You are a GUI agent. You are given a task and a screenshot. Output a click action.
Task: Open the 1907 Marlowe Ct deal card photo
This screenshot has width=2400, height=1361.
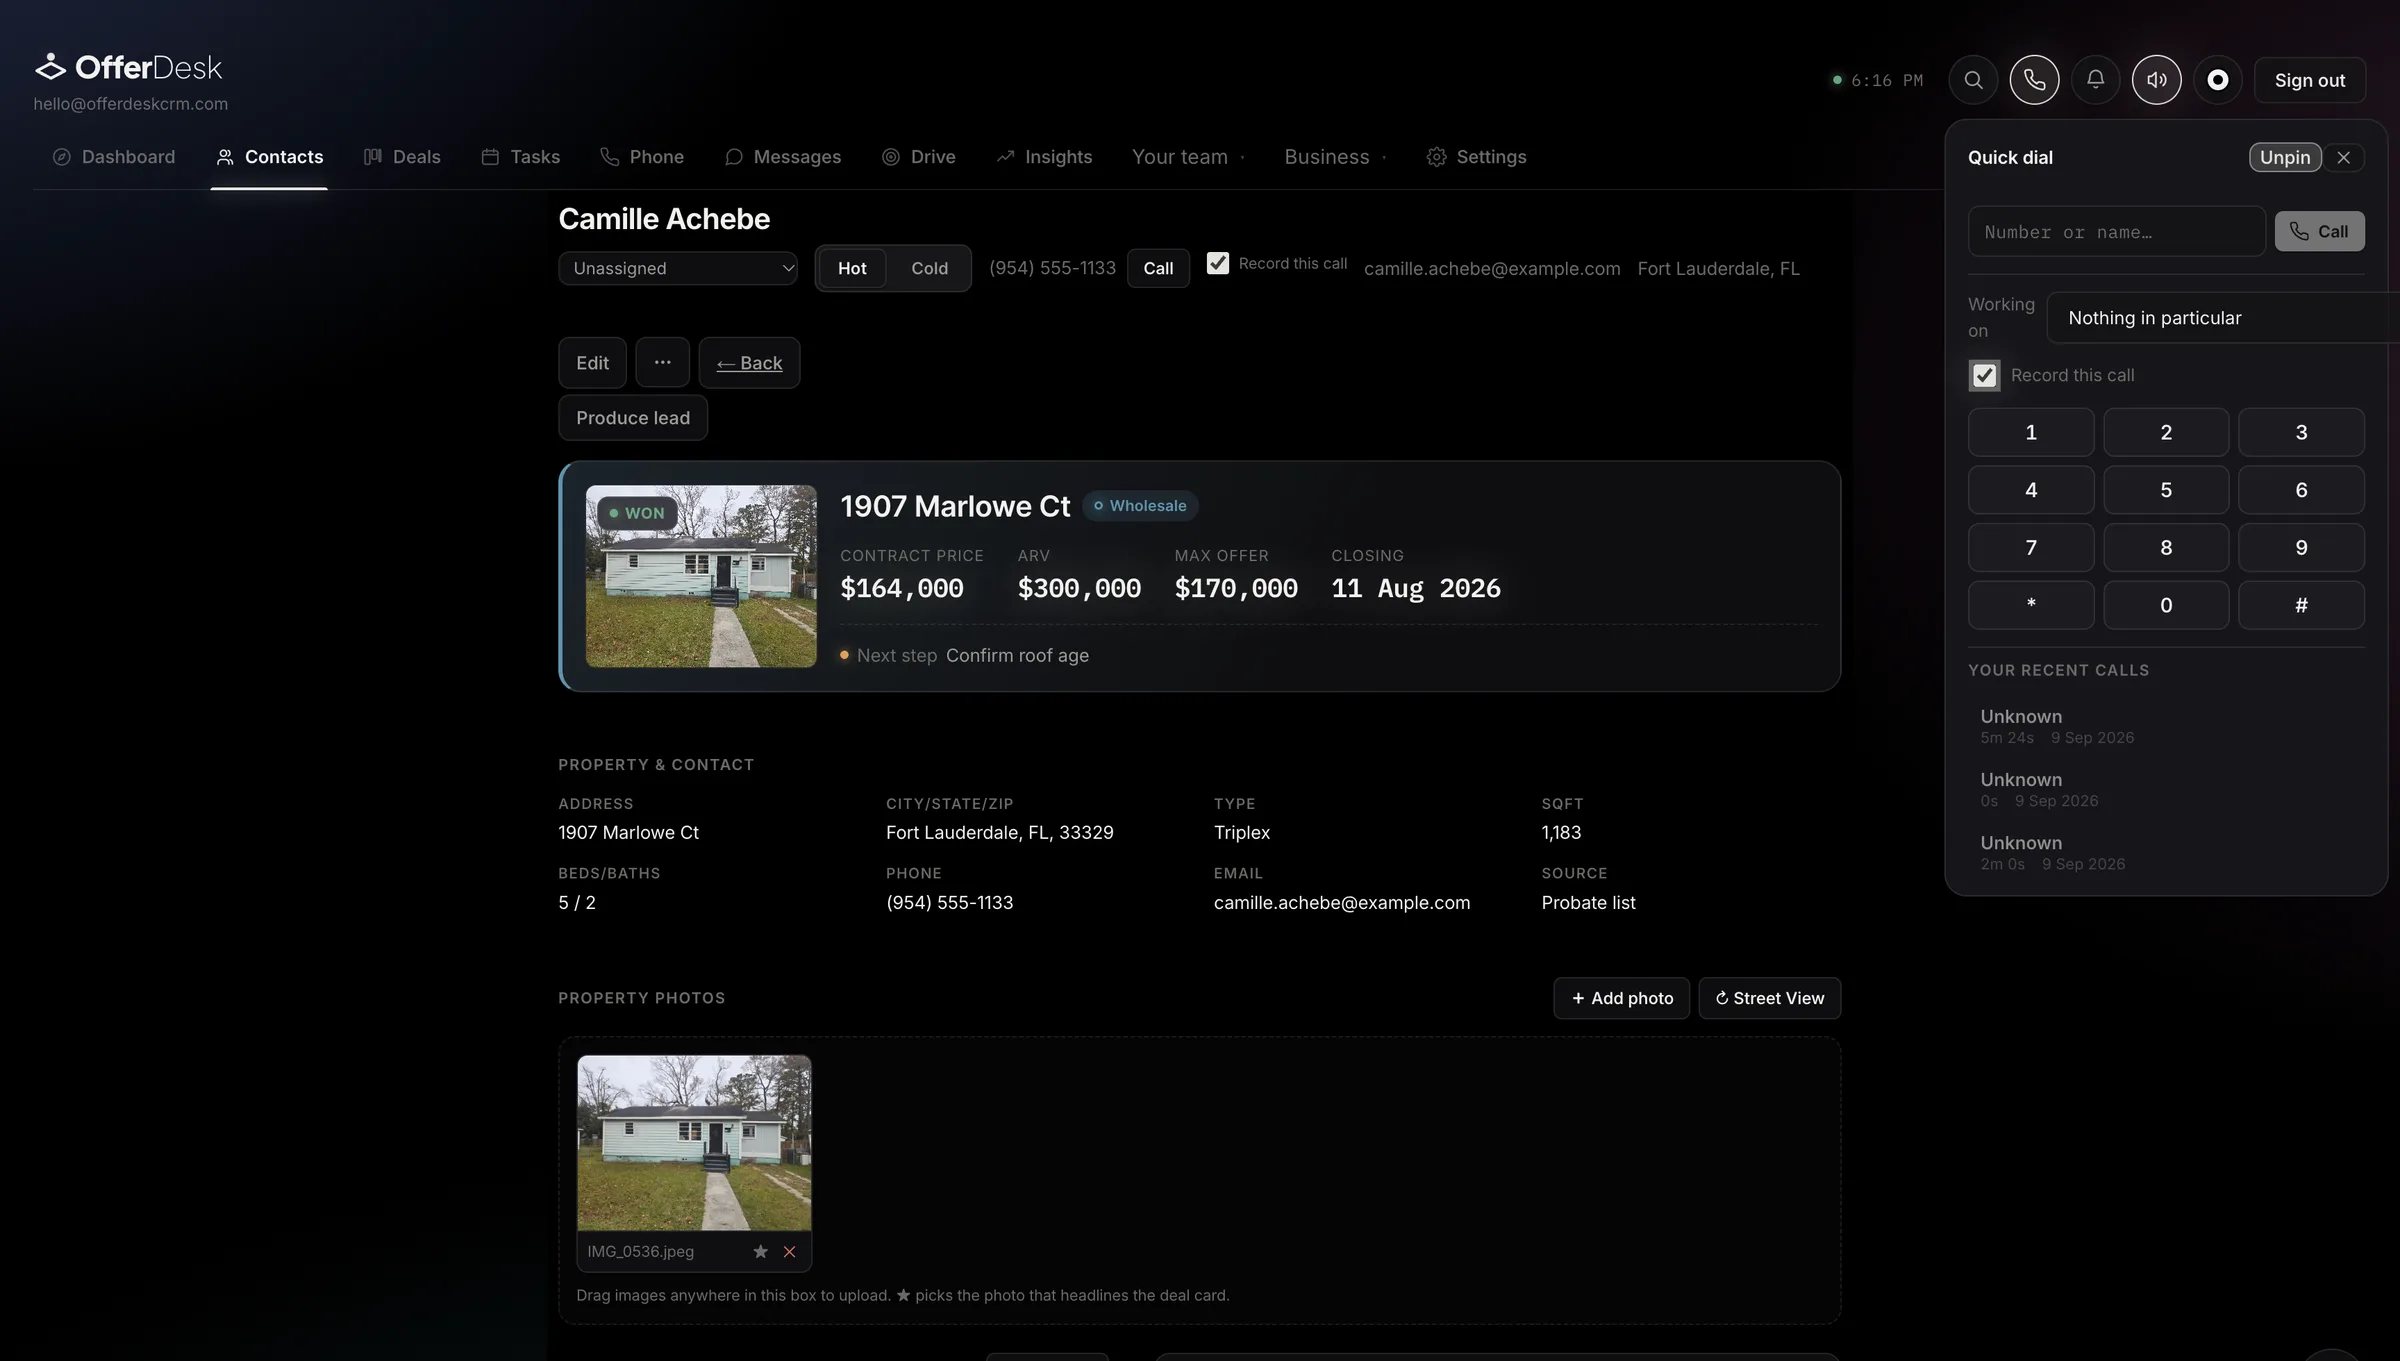tap(701, 576)
